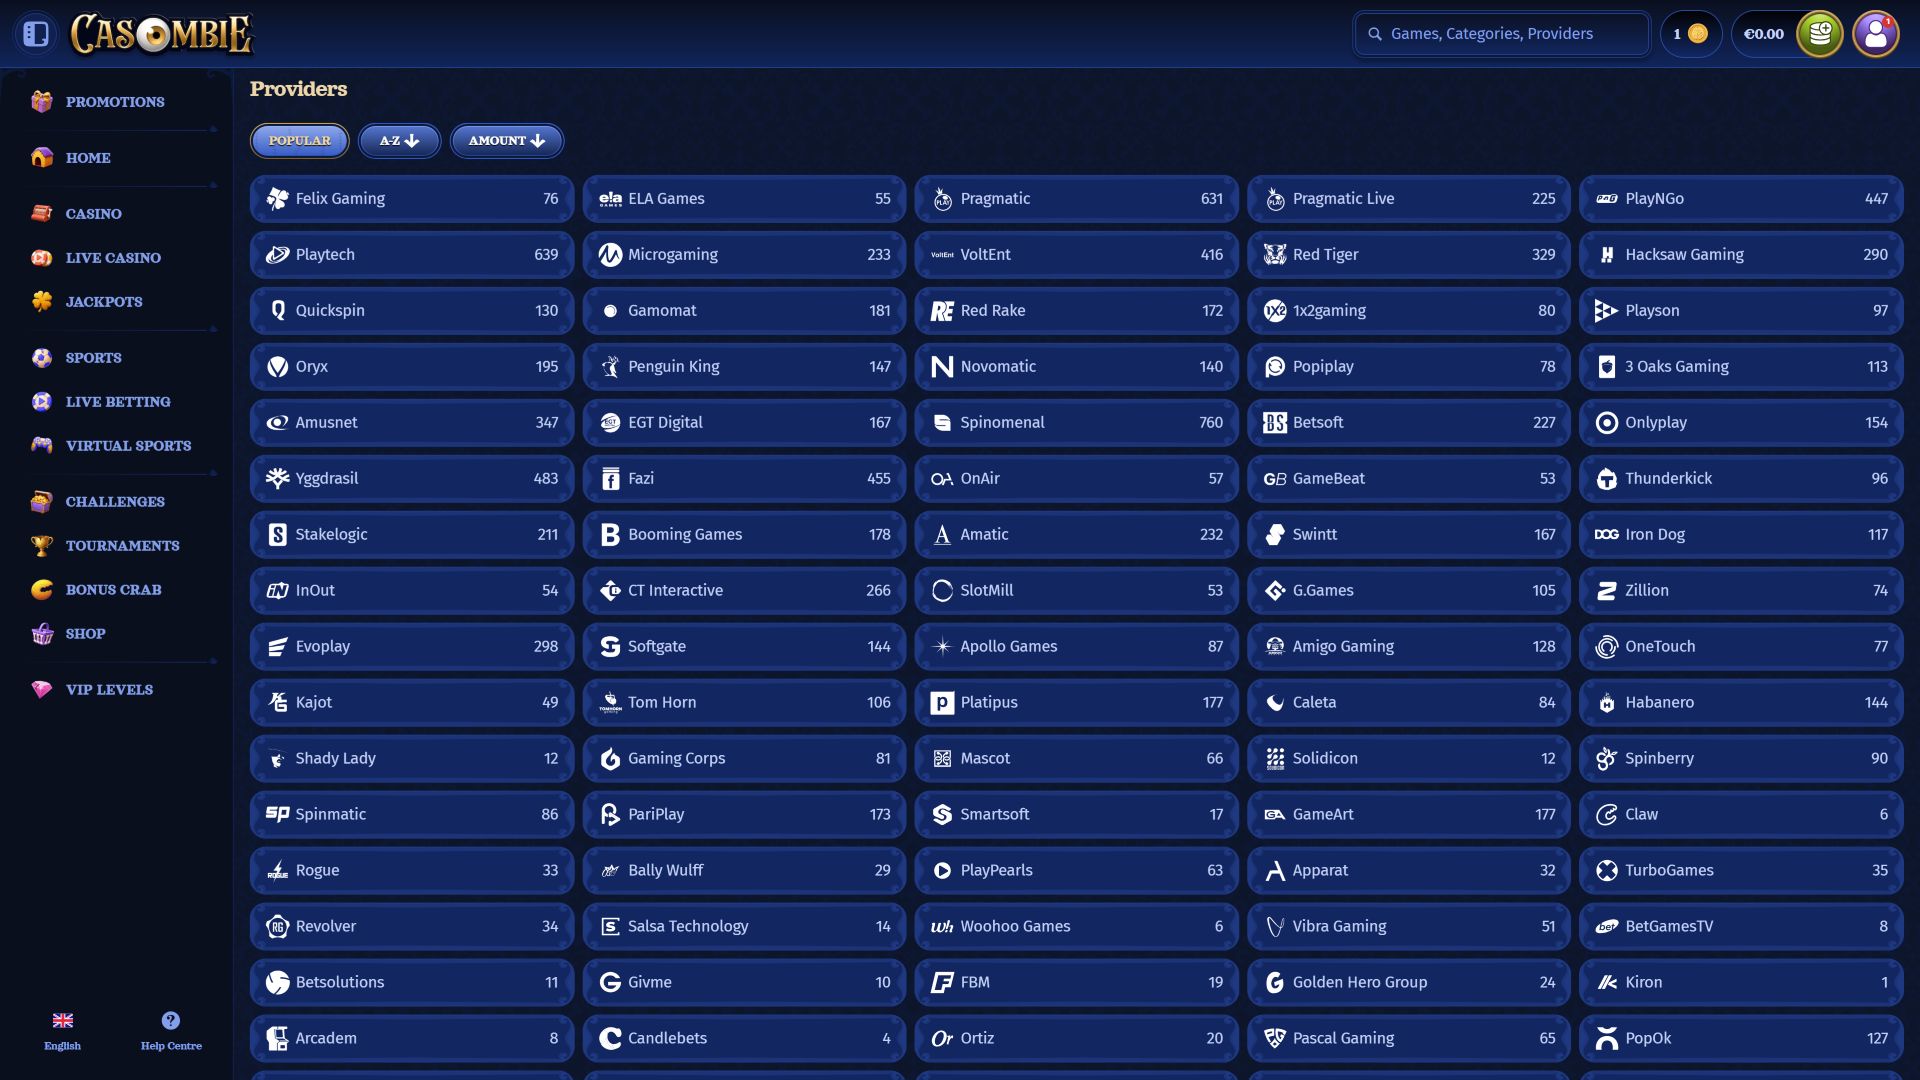Viewport: 1920px width, 1080px height.
Task: Open the CT Interactive provider
Action: point(744,591)
